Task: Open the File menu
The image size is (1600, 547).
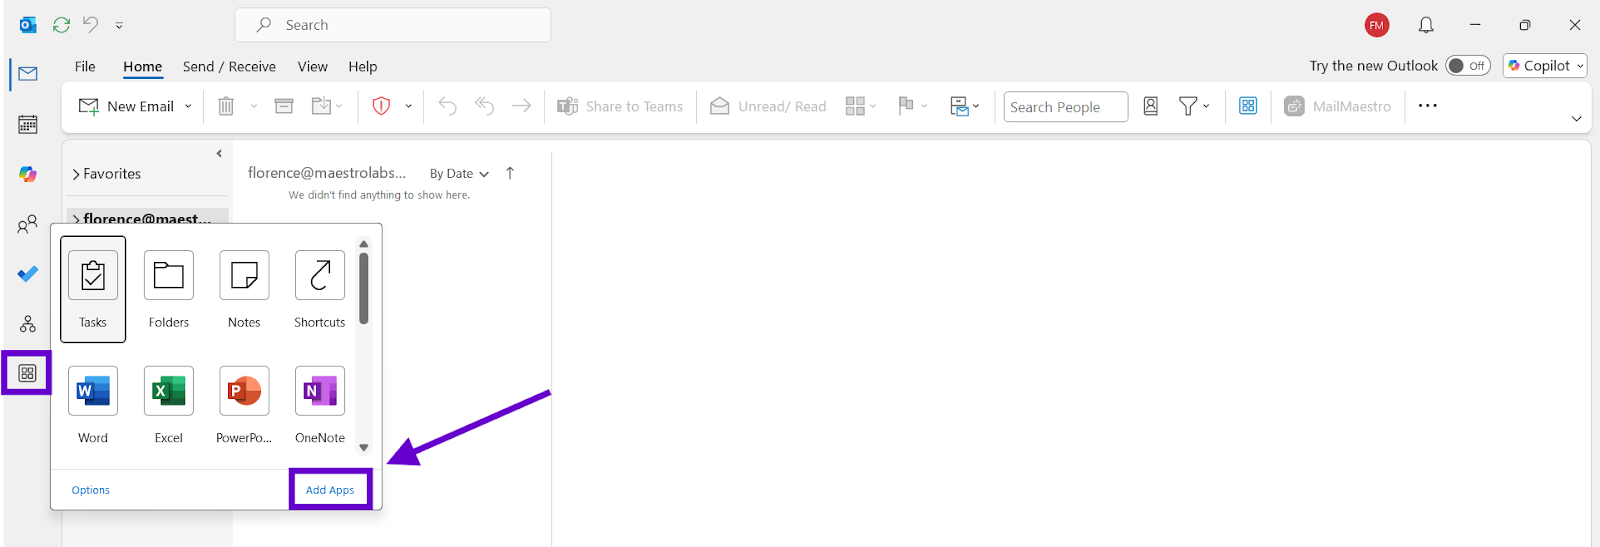Action: (x=85, y=67)
